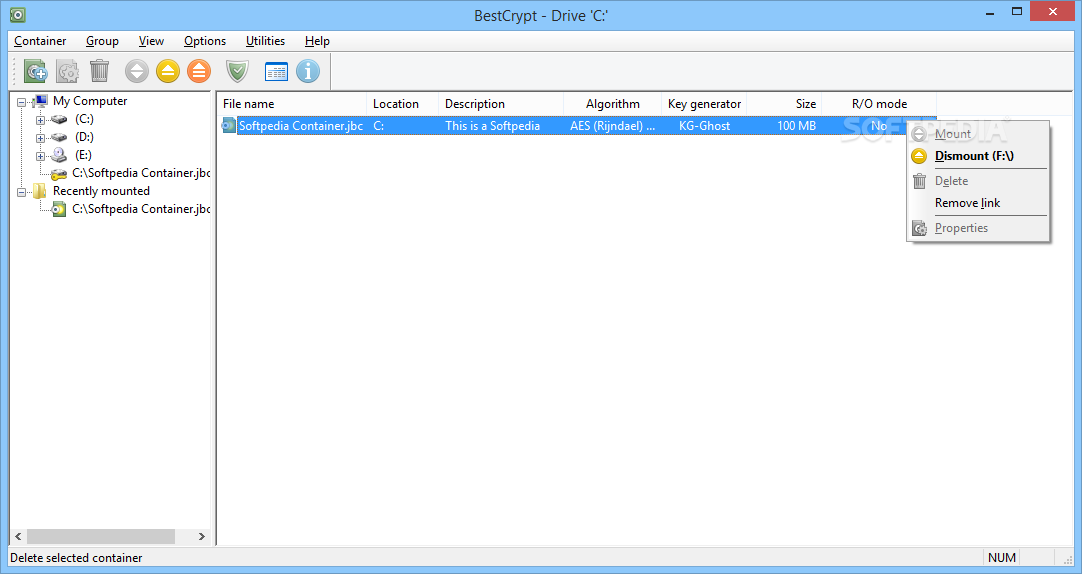Click the trash Delete container toolbar icon
Screen dimensions: 1082x574
tap(99, 70)
